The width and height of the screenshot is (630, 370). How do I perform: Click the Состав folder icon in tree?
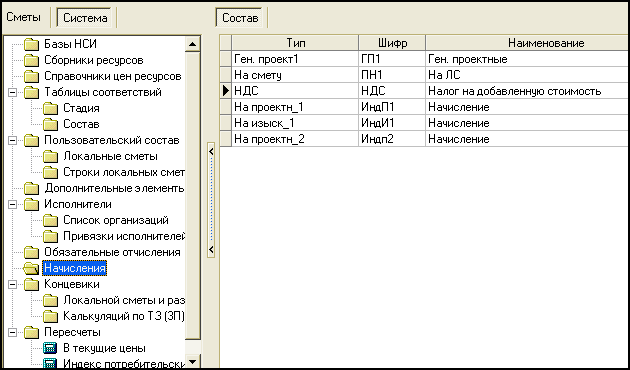(51, 125)
